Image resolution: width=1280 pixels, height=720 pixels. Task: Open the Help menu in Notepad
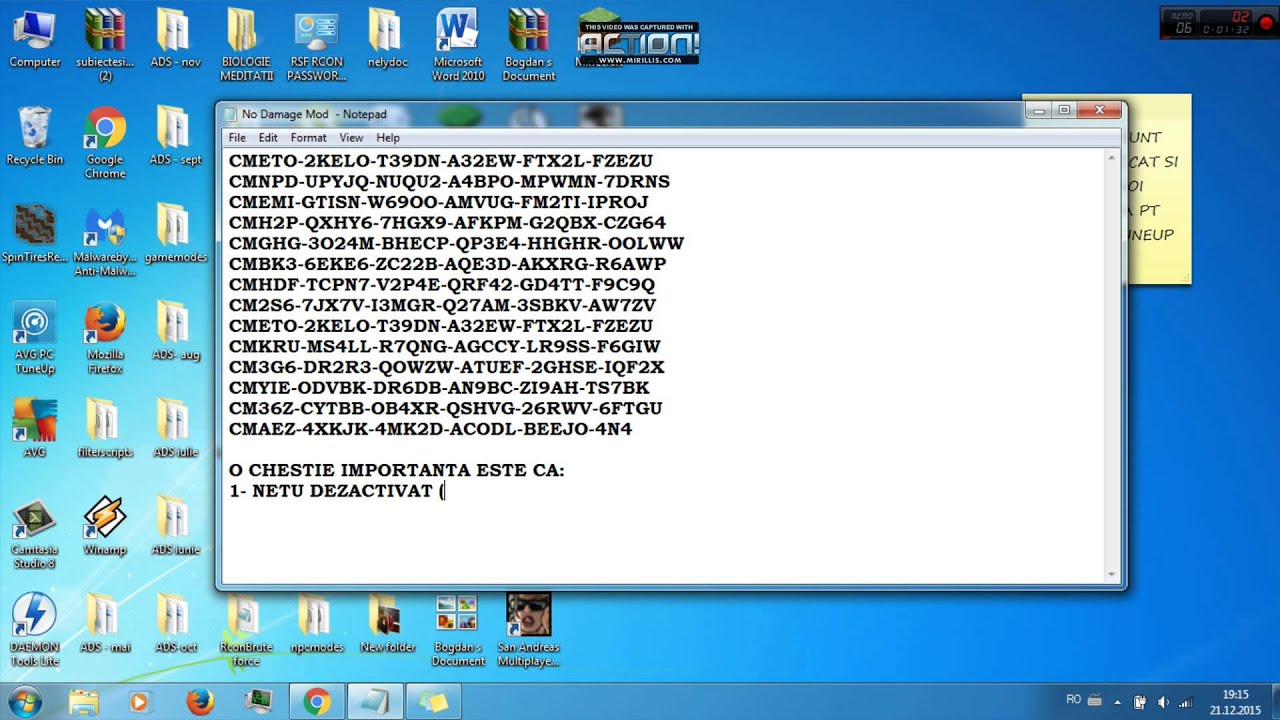coord(388,138)
